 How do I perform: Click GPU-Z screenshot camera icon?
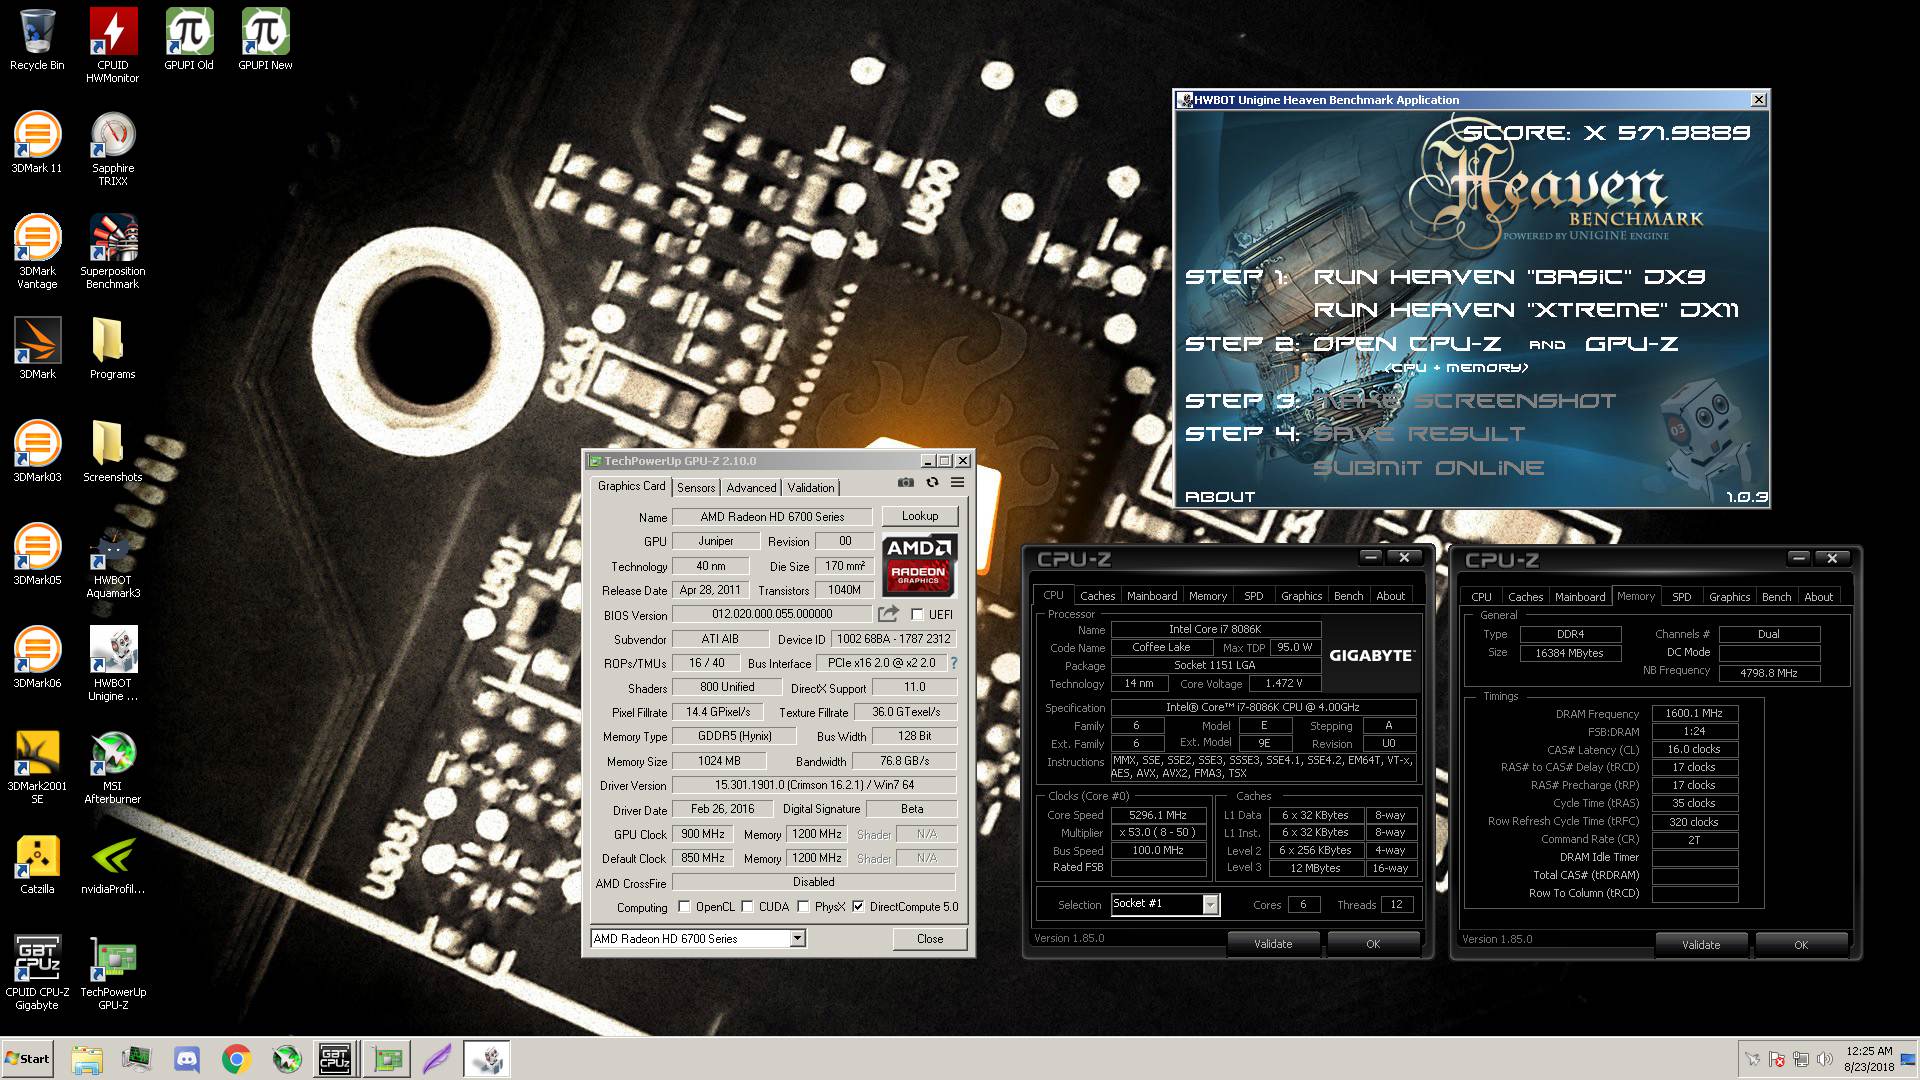tap(905, 482)
